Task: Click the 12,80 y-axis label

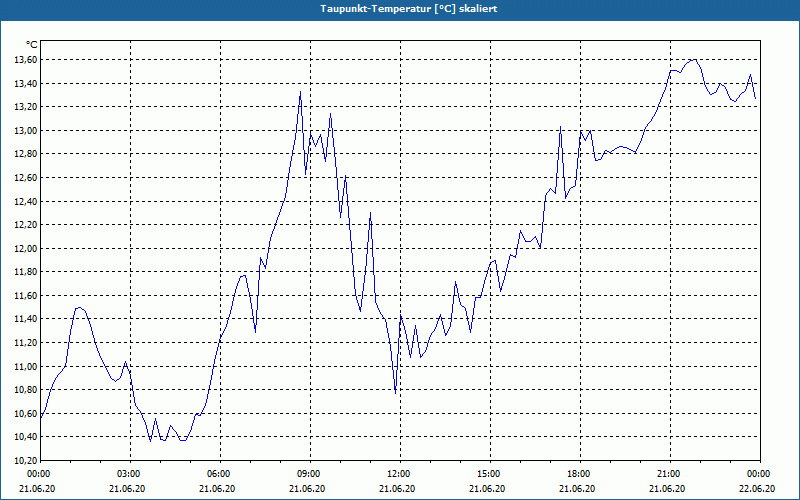Action: [x=26, y=154]
